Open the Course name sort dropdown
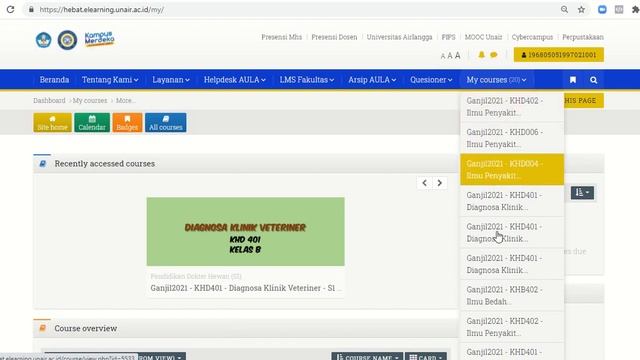Screen dimensions: 640x360 pos(367,356)
